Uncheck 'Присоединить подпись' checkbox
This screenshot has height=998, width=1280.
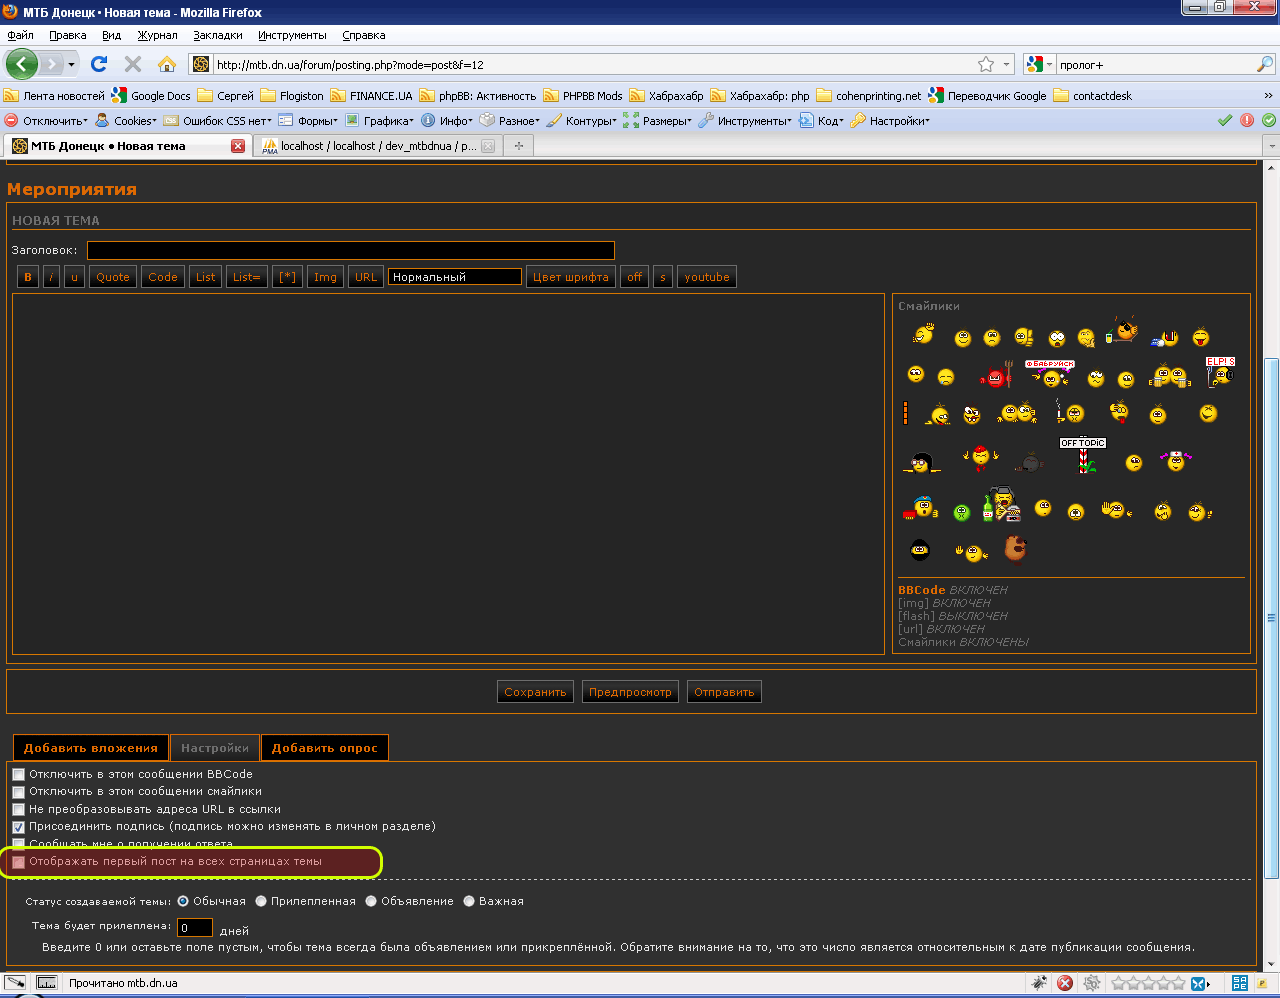click(x=19, y=827)
